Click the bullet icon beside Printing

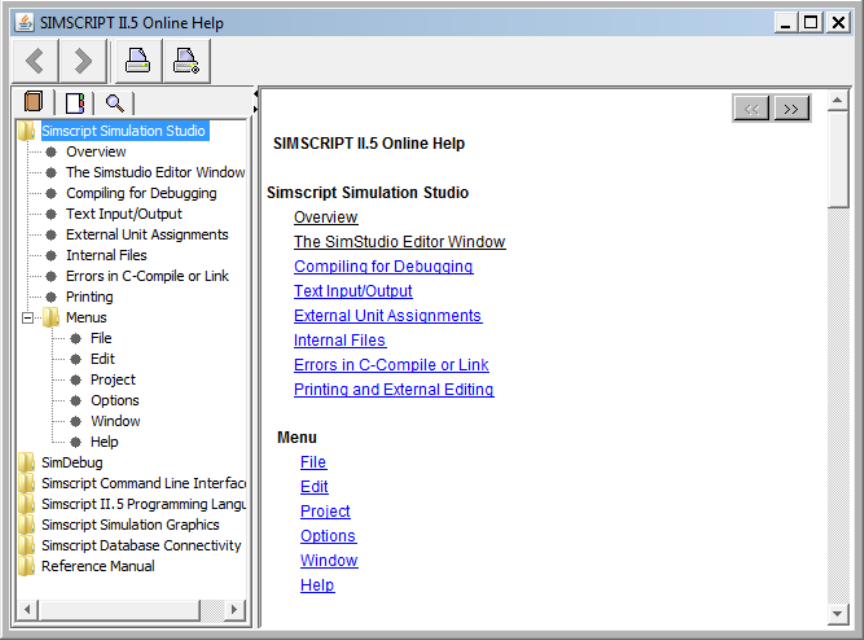coord(51,297)
